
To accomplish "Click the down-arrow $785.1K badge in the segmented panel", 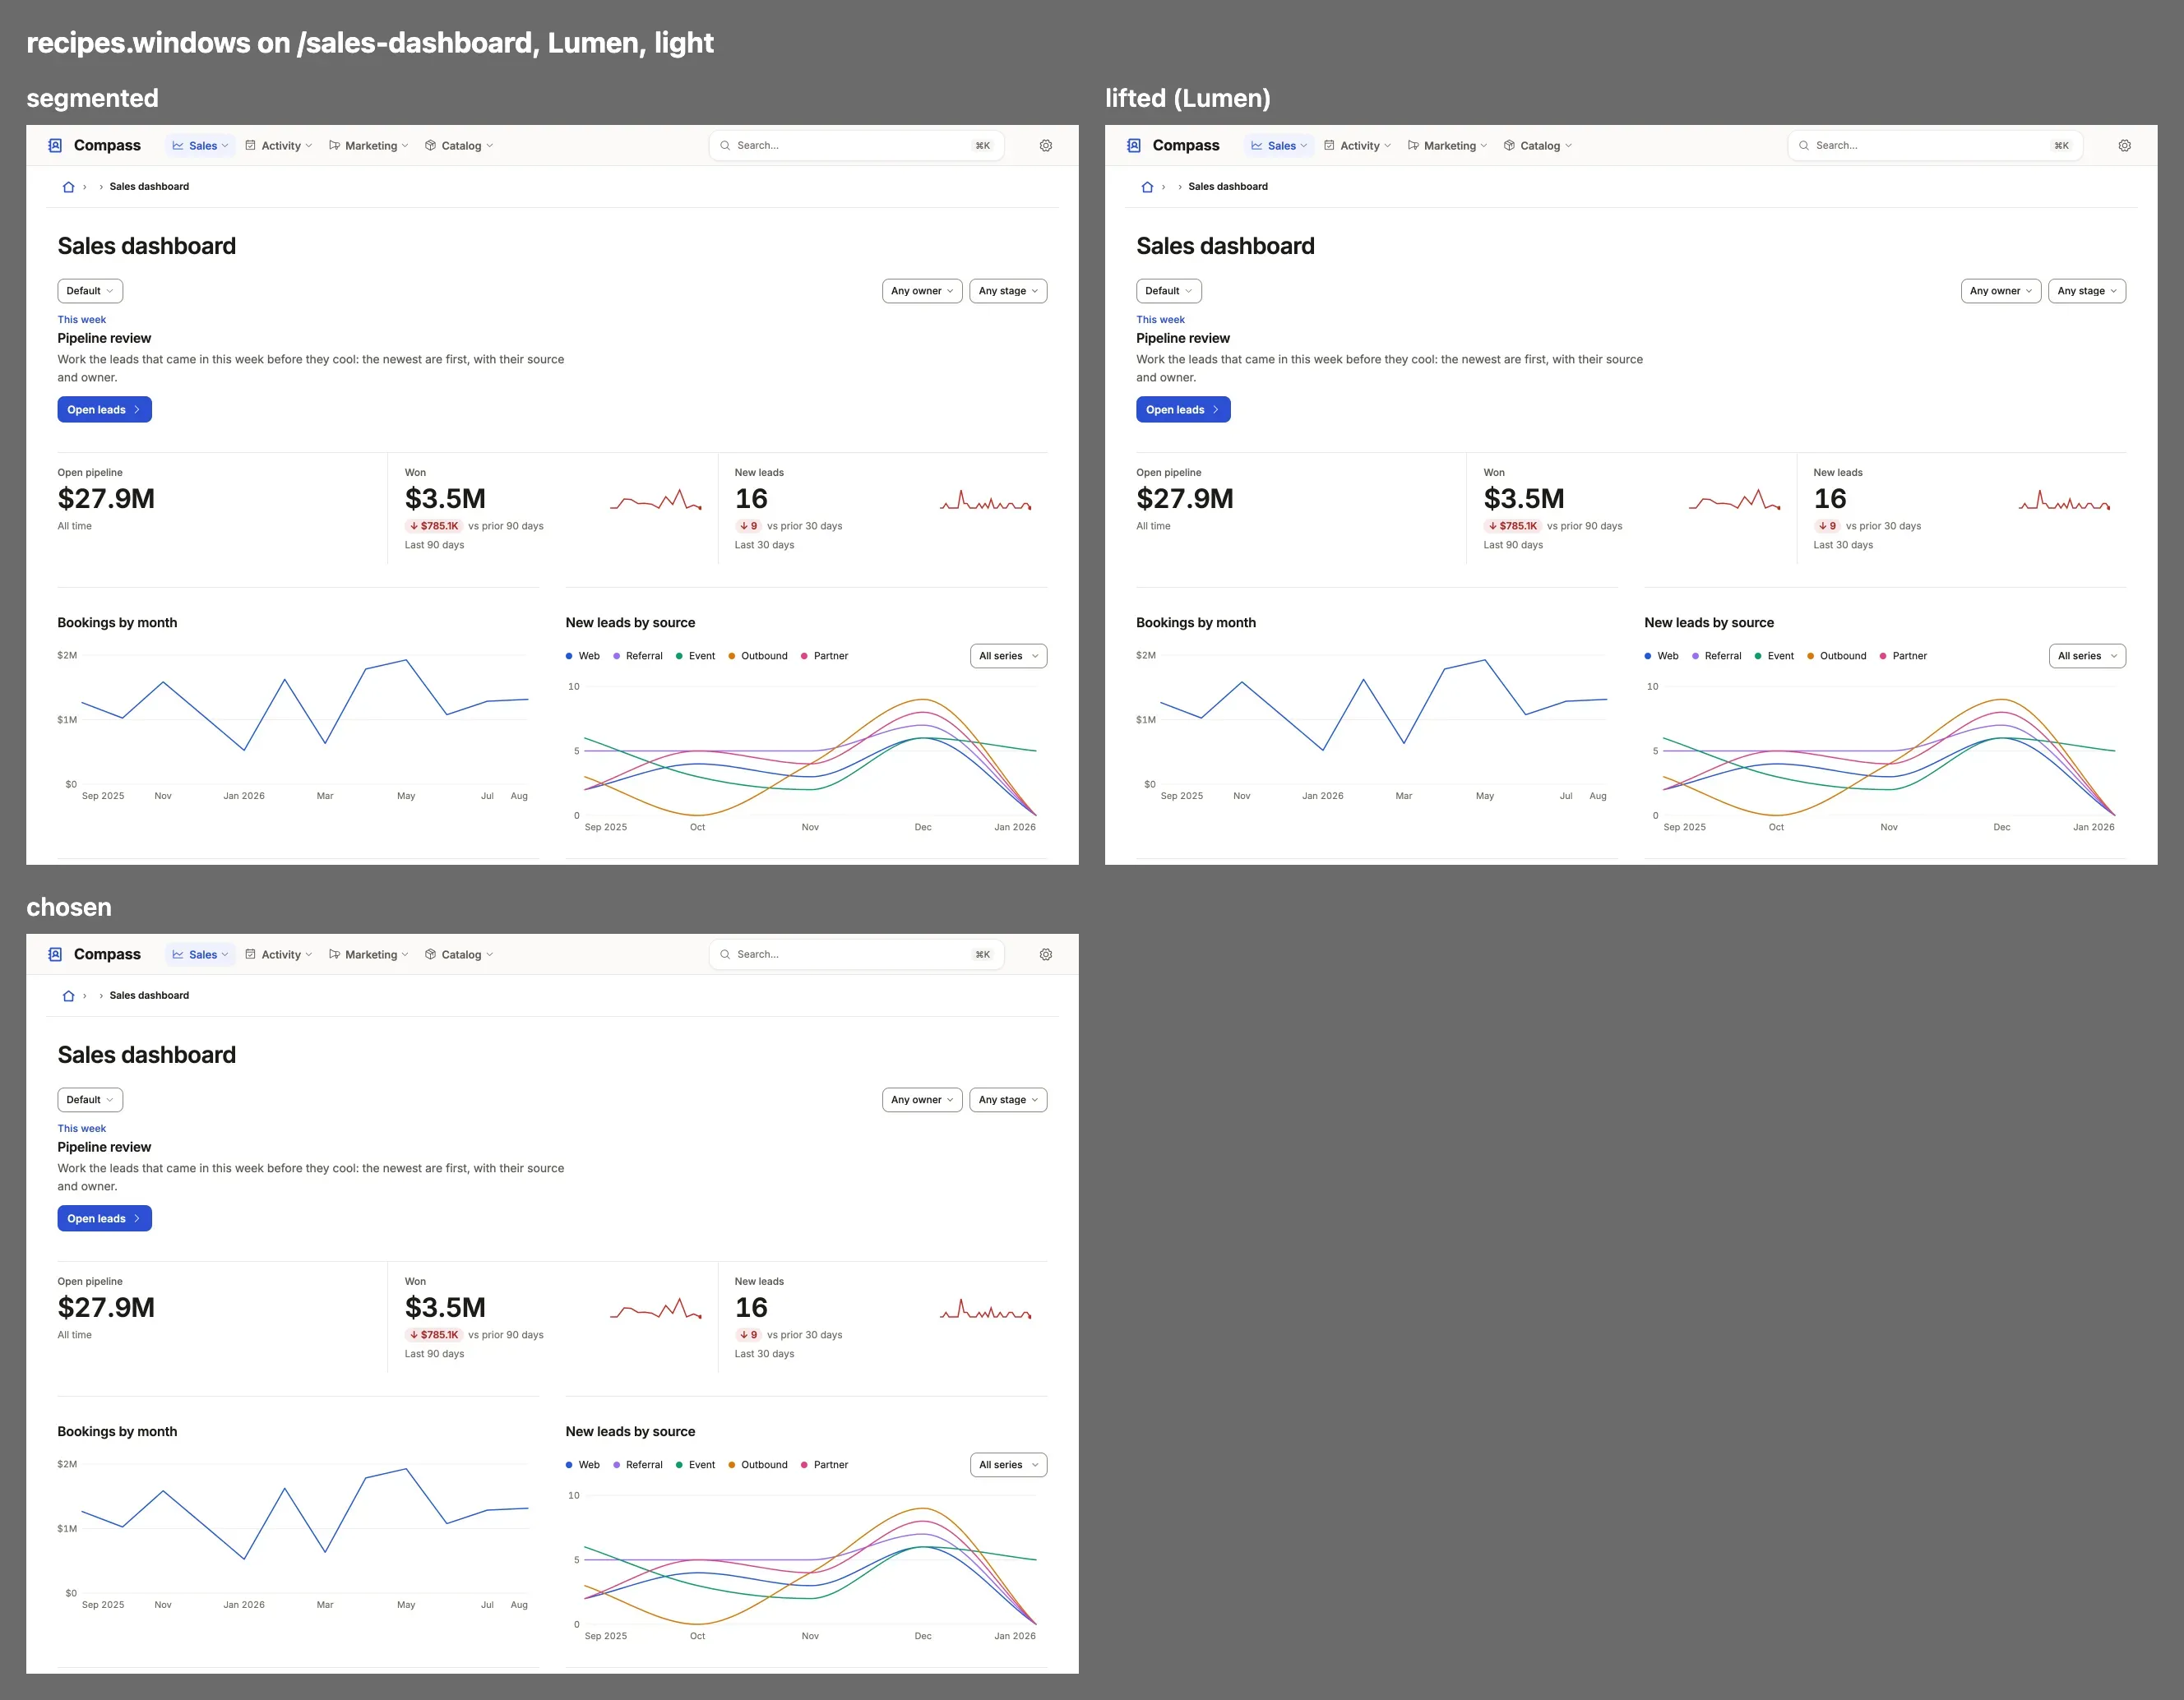I will [434, 526].
